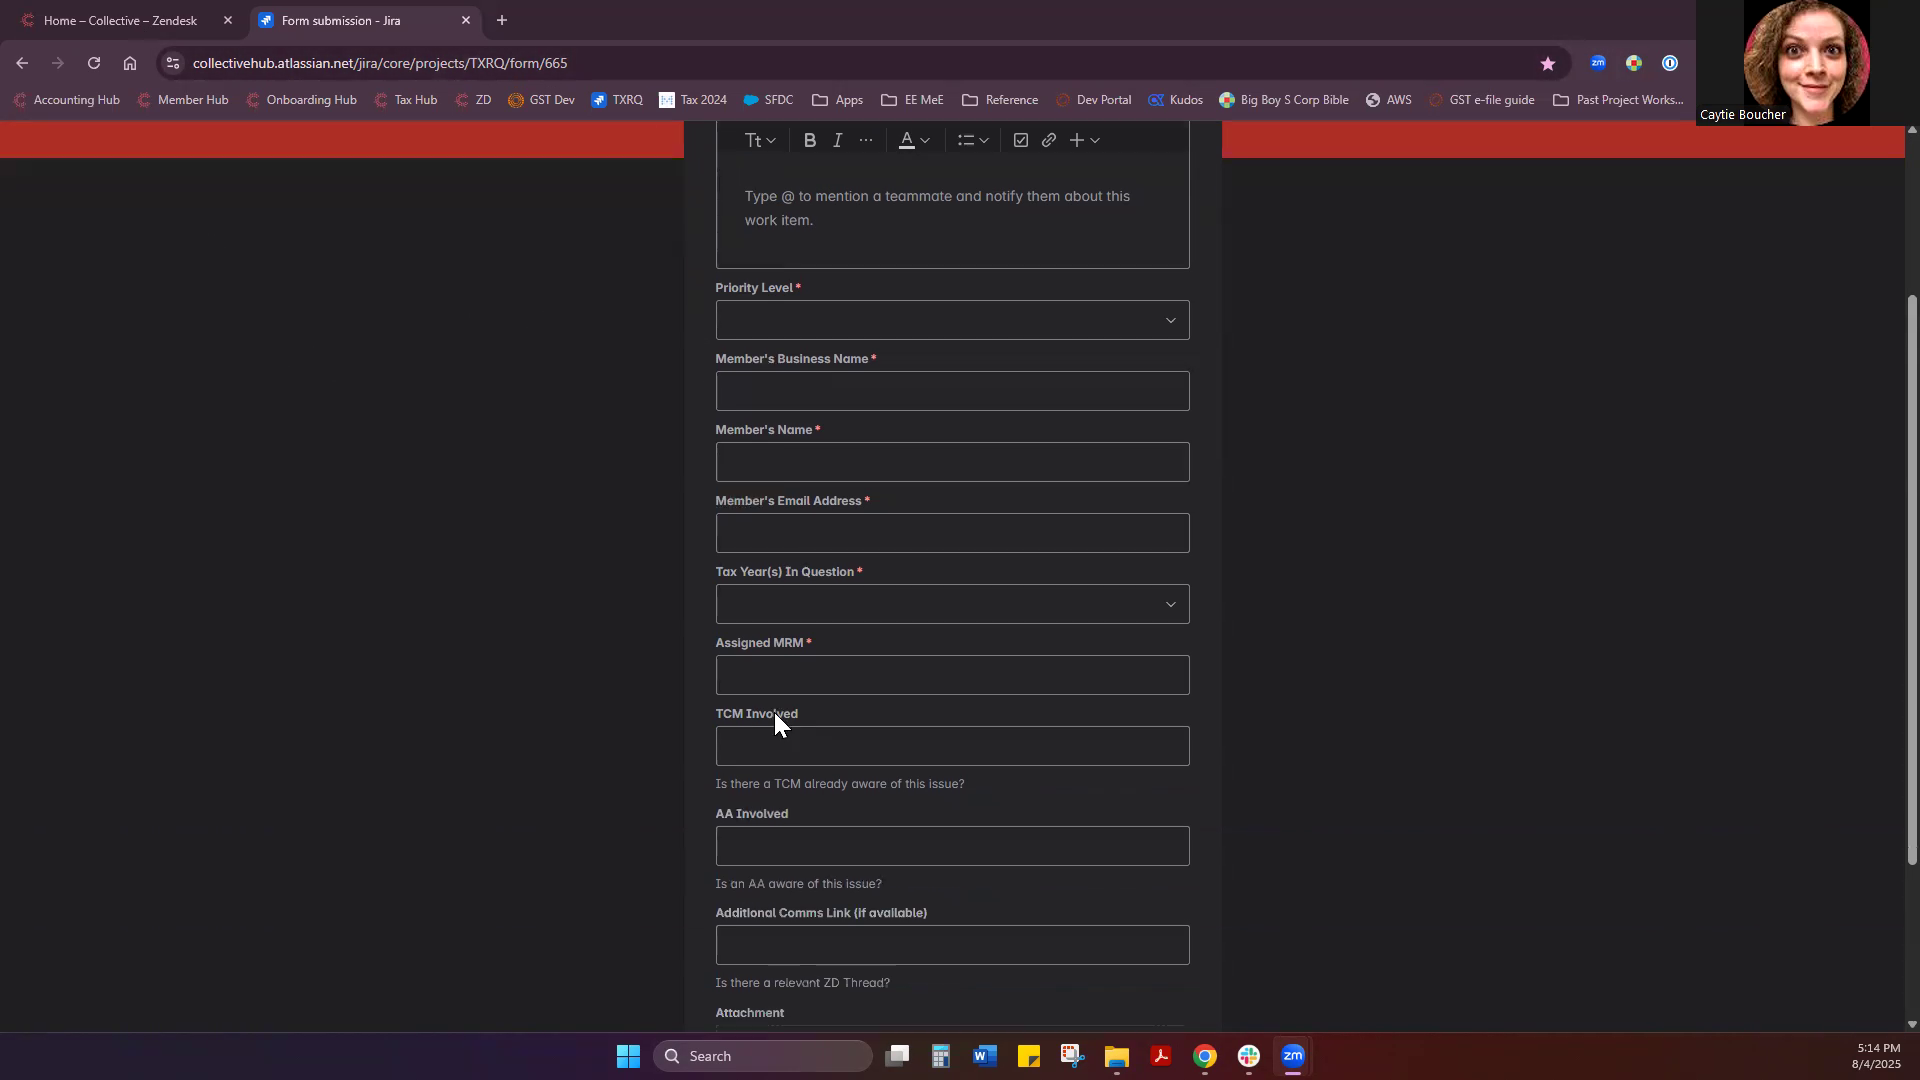Open the Zoom extension icon in Chrome
1920x1080 pixels.
click(1598, 63)
